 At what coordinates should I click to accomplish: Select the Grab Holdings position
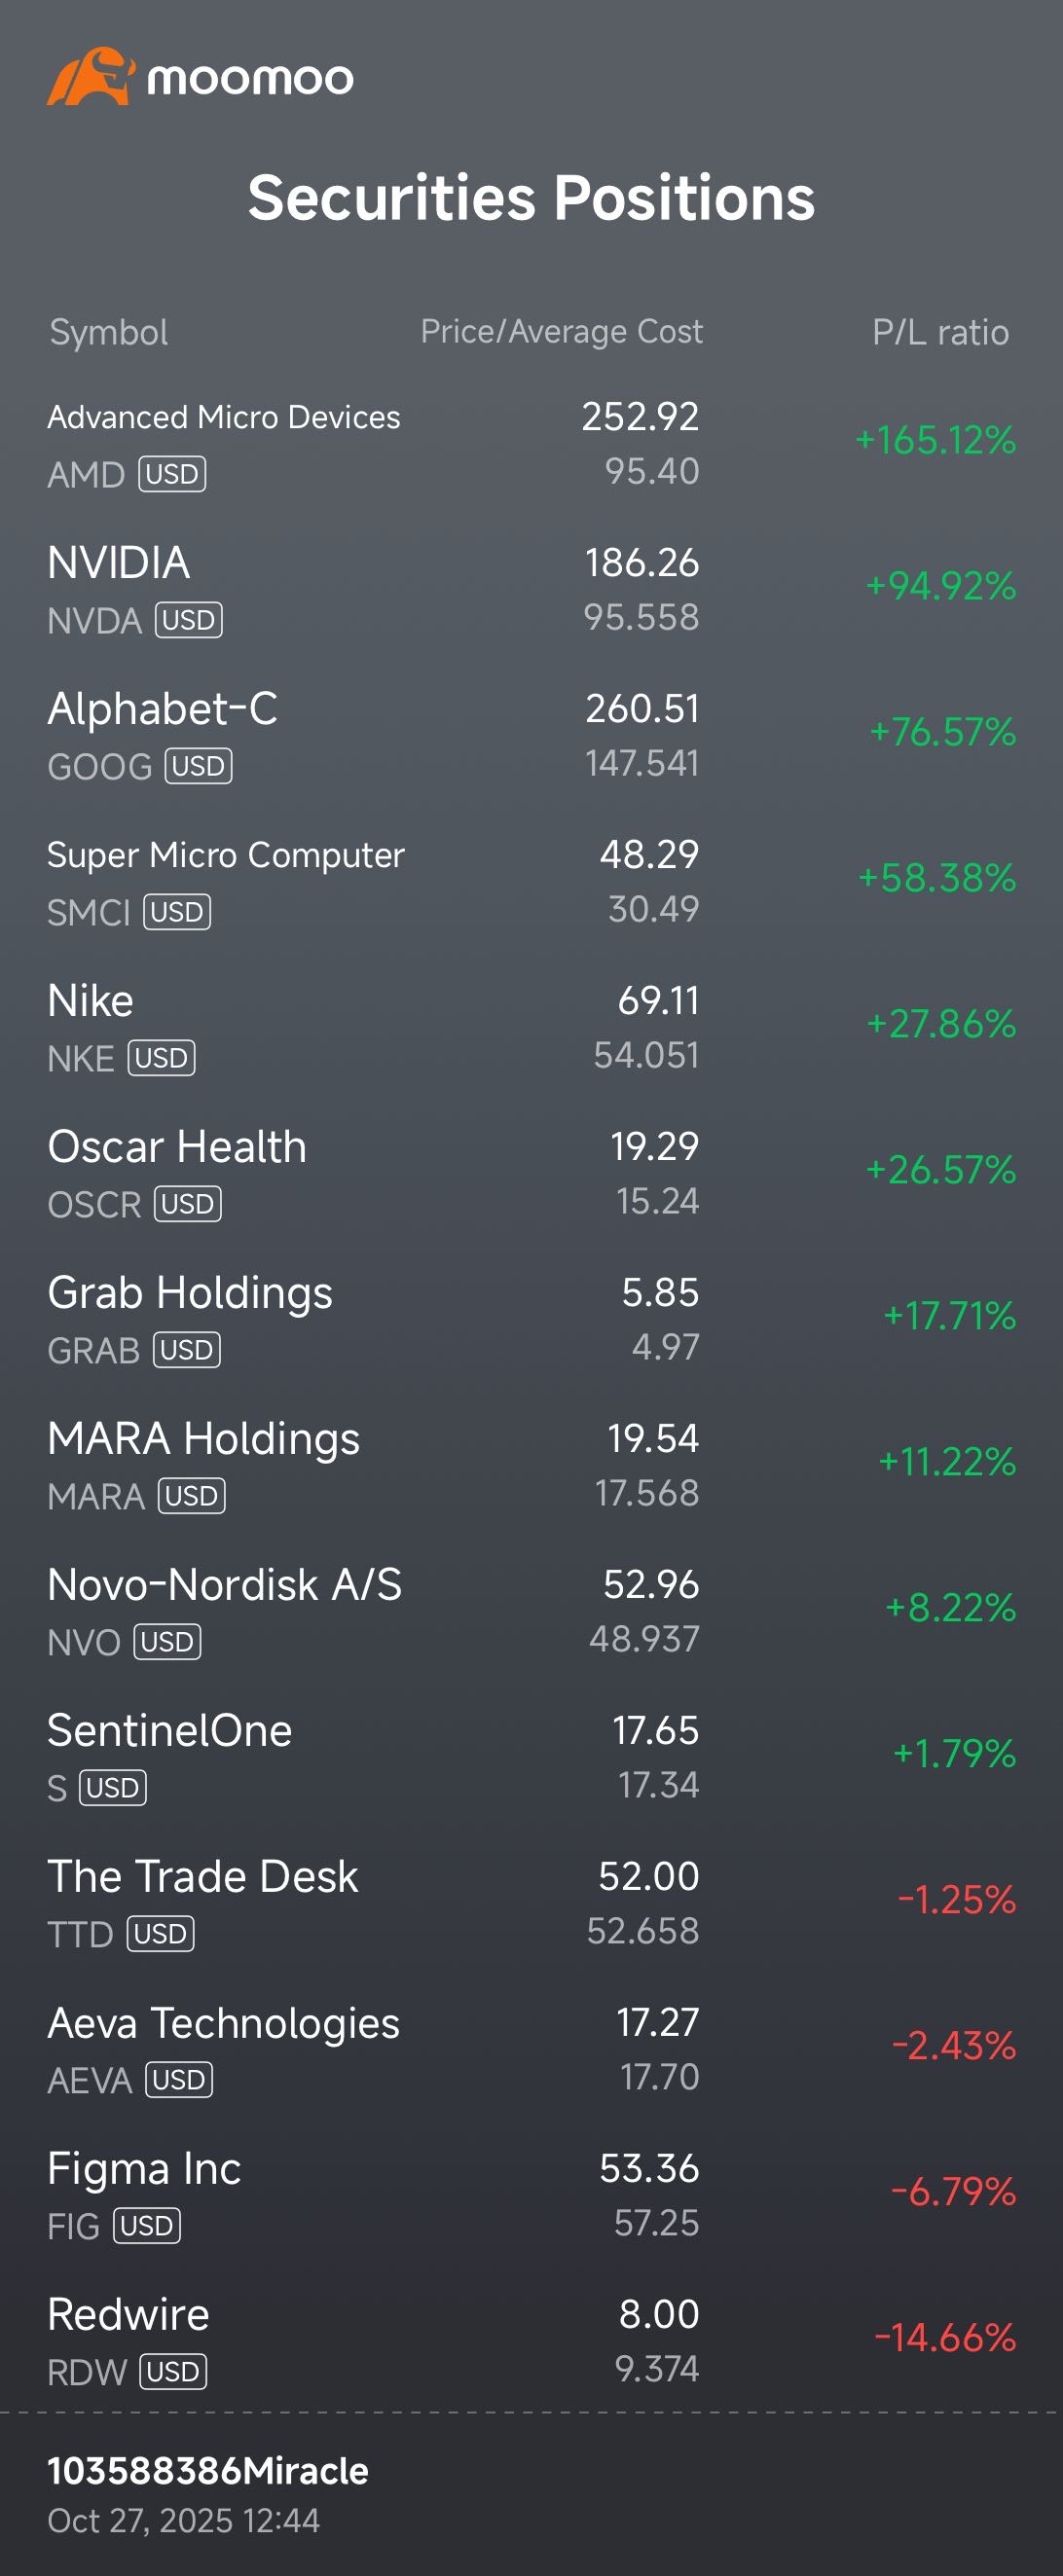pyautogui.click(x=190, y=1293)
